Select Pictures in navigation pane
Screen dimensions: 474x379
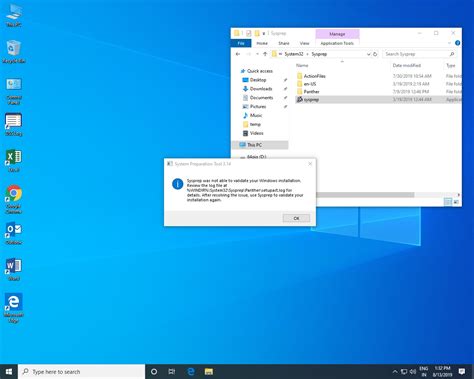(x=258, y=106)
